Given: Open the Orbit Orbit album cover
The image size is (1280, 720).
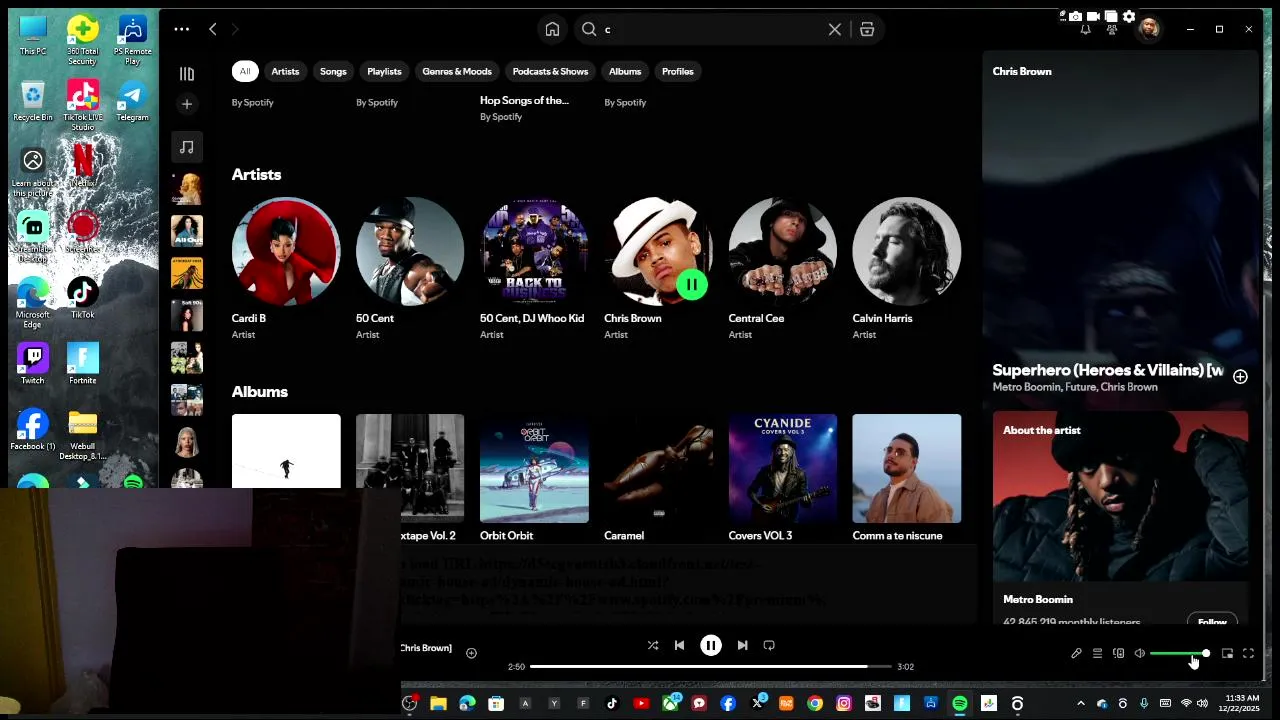Looking at the screenshot, I should pos(534,468).
